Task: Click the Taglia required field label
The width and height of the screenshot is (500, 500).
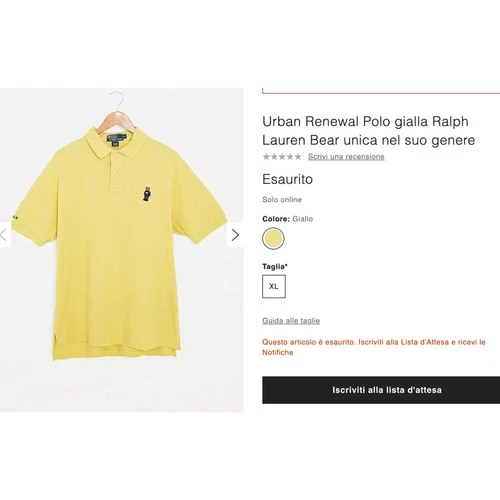Action: click(x=275, y=267)
